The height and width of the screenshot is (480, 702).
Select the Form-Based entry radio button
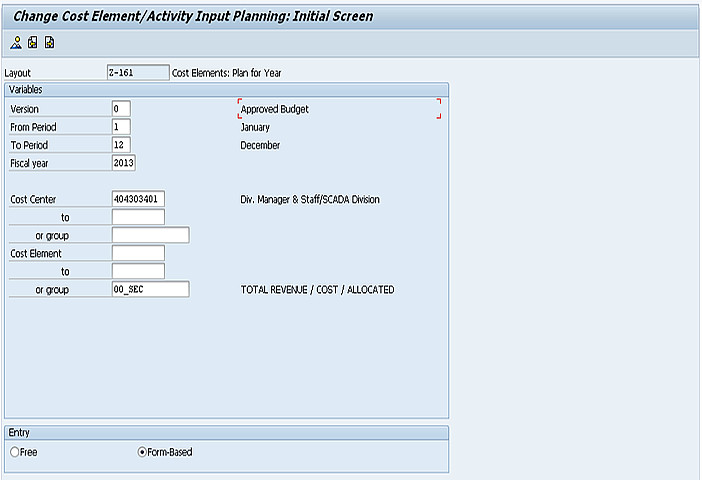tap(142, 452)
